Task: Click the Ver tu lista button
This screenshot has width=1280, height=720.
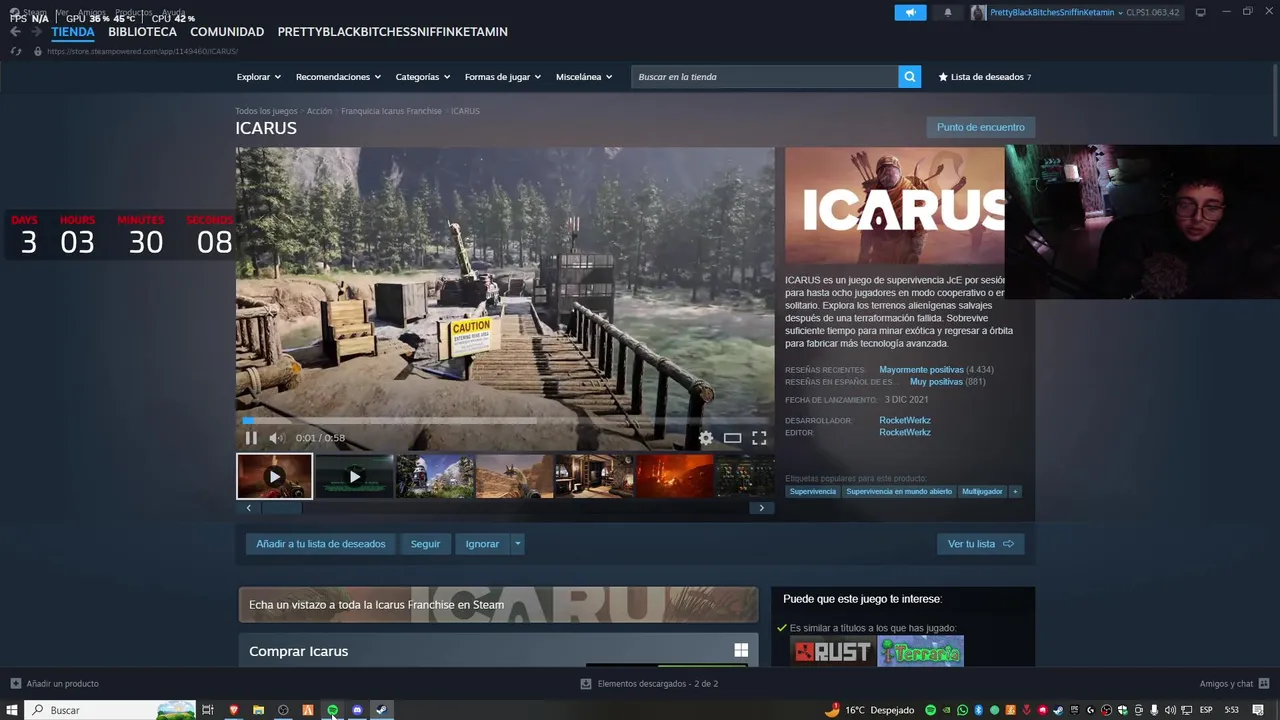Action: pyautogui.click(x=980, y=544)
